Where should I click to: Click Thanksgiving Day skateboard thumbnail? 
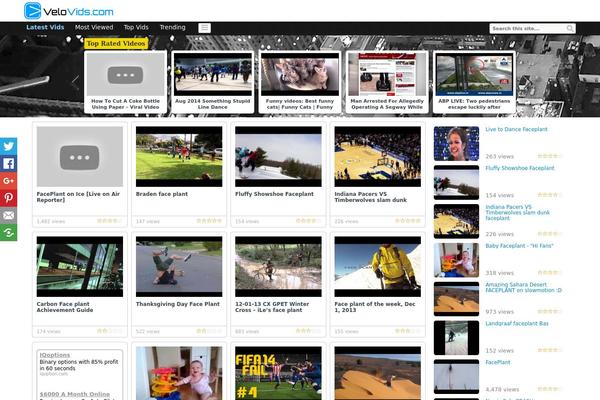click(x=179, y=266)
